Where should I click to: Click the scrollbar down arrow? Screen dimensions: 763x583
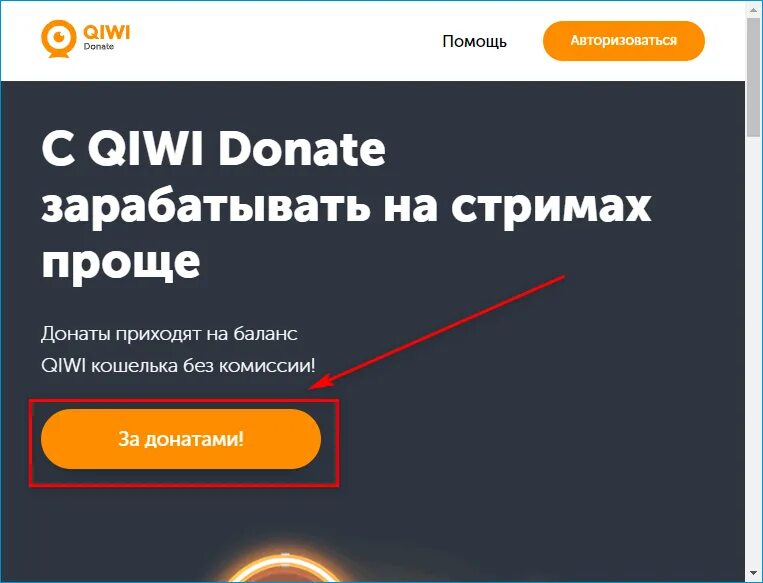754,574
